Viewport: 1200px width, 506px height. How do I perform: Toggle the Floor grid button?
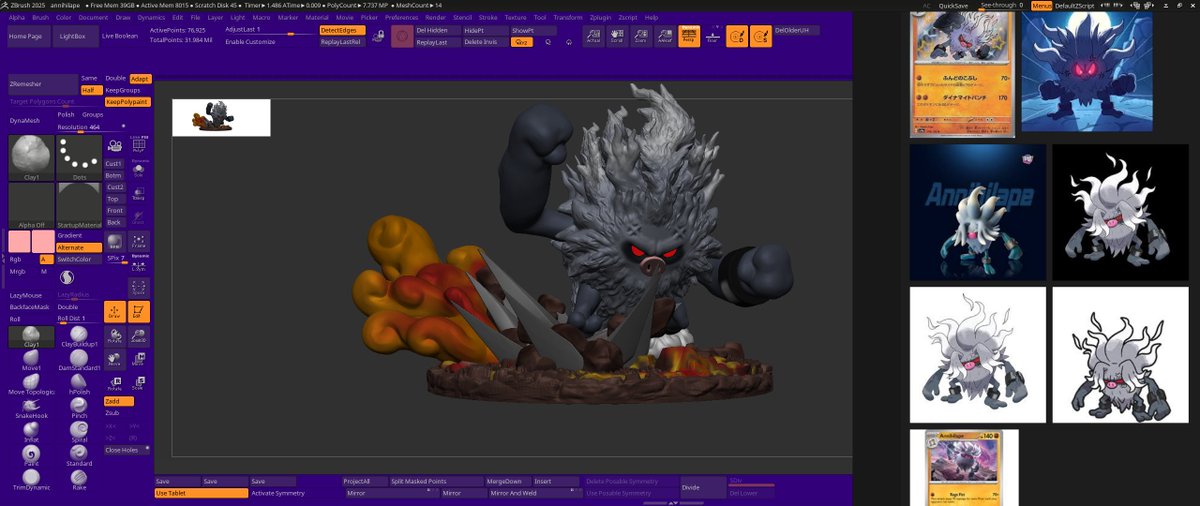712,37
